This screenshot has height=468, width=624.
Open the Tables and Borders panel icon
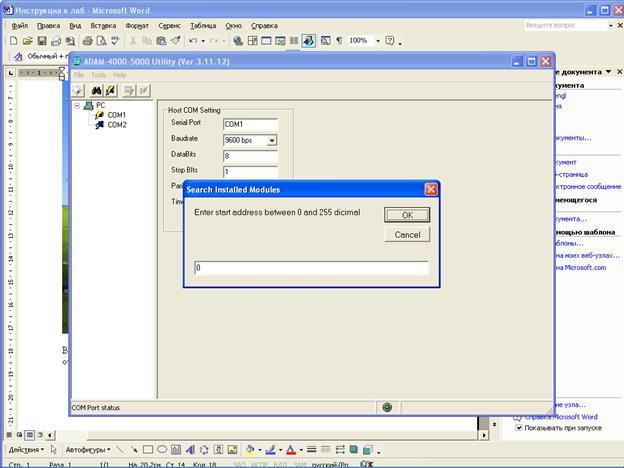(x=252, y=41)
